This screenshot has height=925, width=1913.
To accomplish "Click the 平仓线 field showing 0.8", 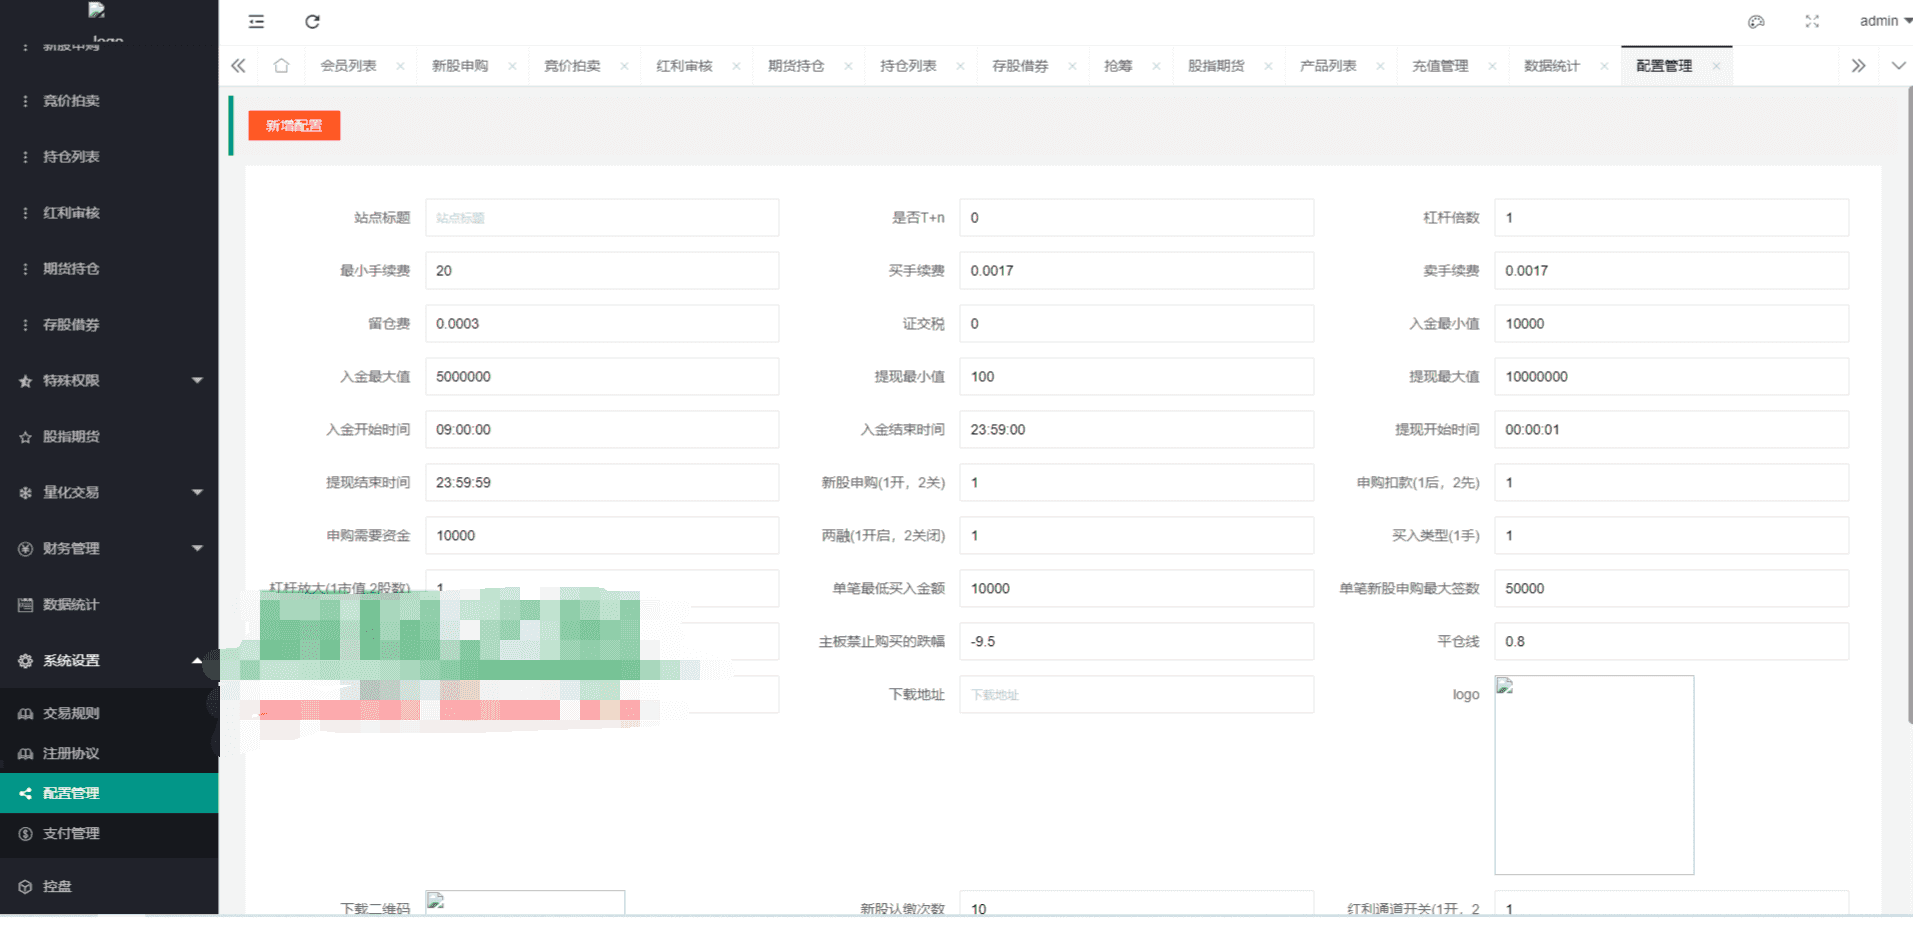I will click(x=1671, y=642).
